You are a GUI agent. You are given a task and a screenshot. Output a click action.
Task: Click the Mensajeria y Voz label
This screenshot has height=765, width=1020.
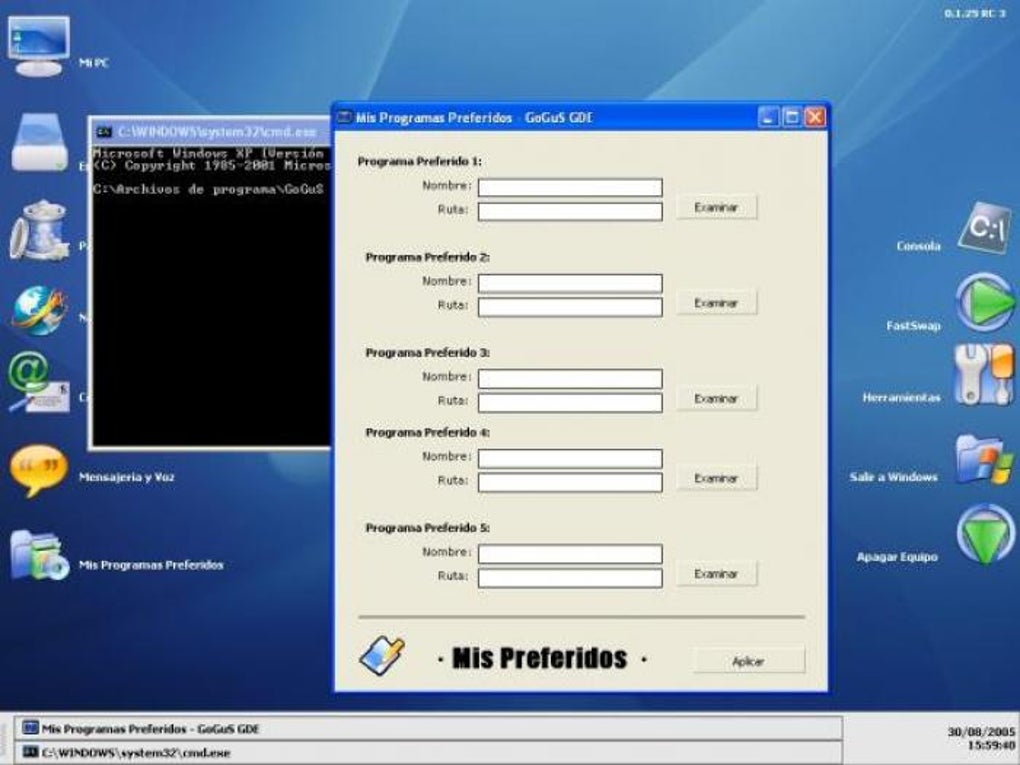[127, 477]
